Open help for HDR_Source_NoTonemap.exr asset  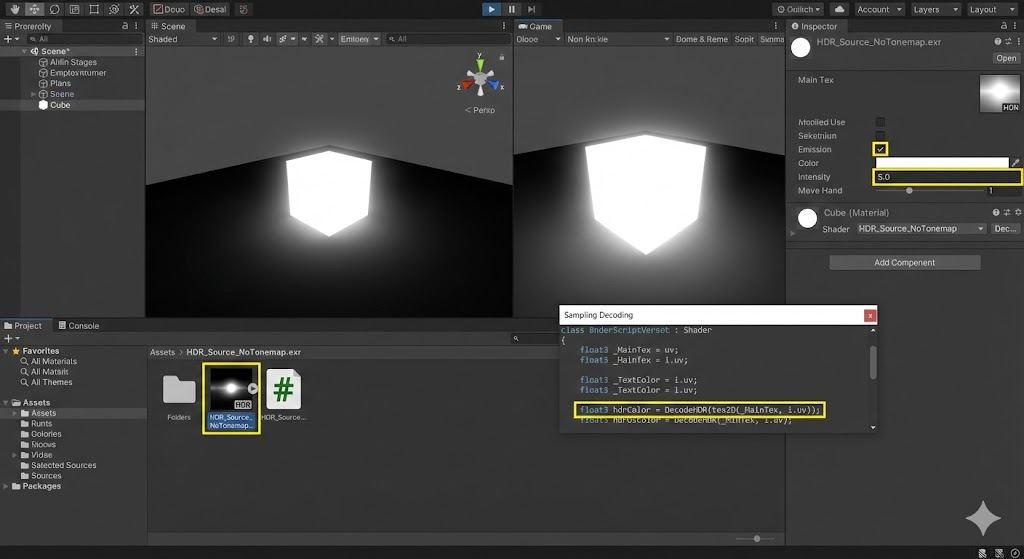tap(997, 42)
